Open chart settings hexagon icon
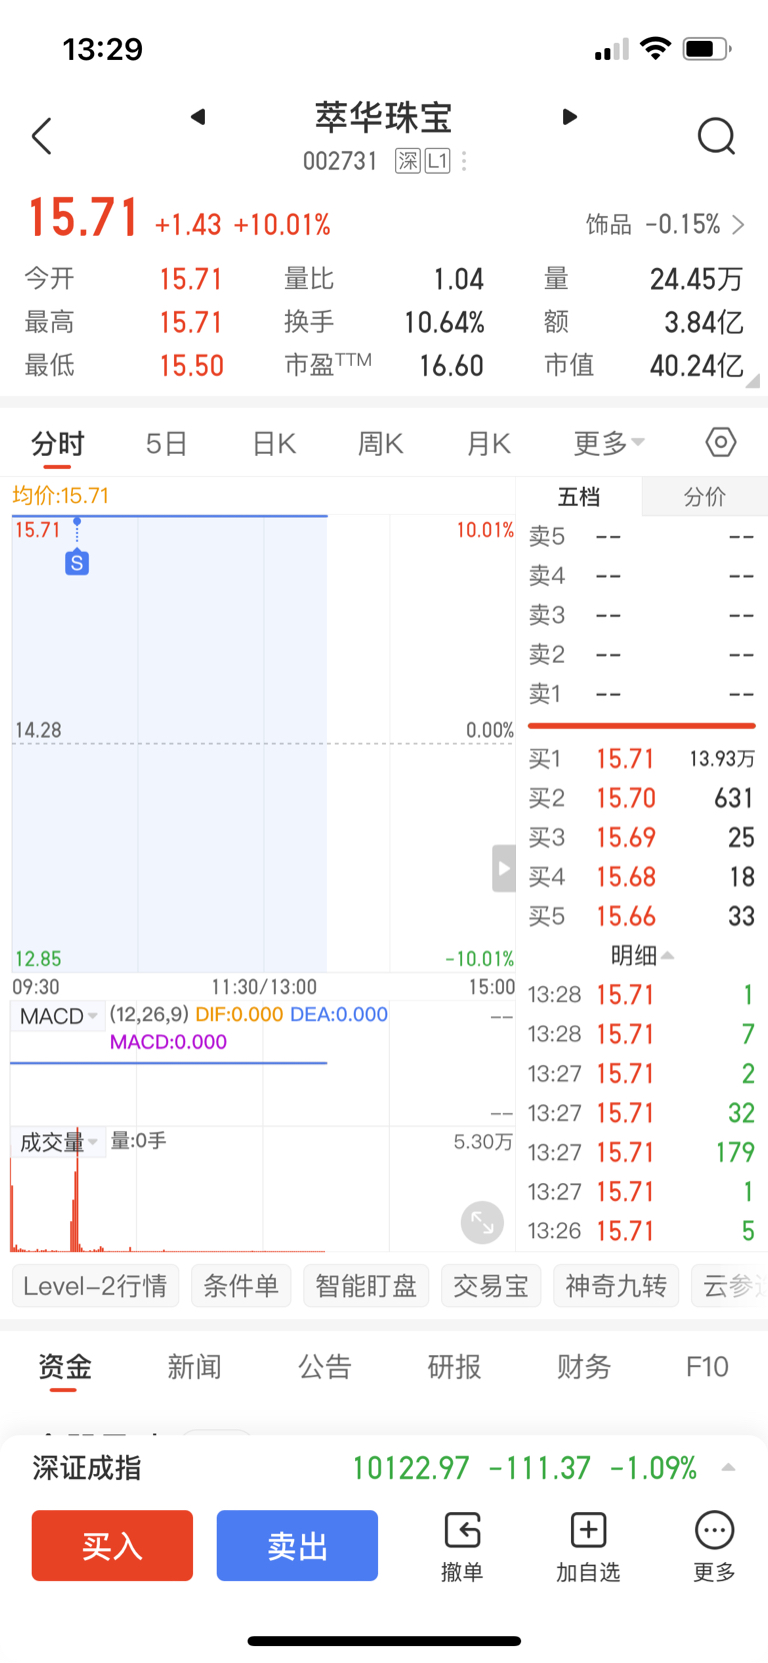This screenshot has height=1663, width=768. coord(721,442)
